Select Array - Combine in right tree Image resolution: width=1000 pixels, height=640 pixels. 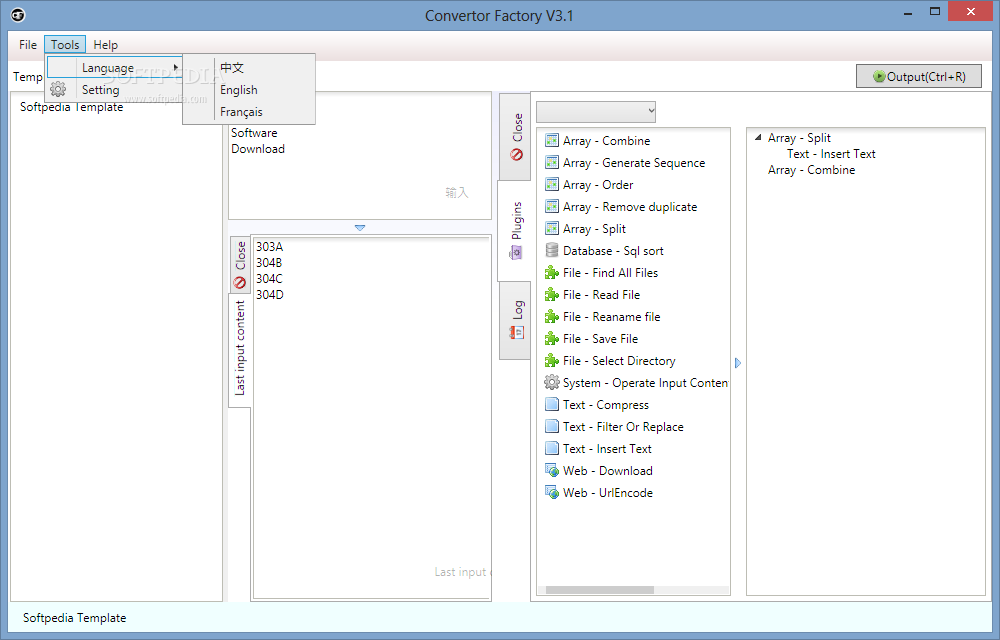(811, 170)
